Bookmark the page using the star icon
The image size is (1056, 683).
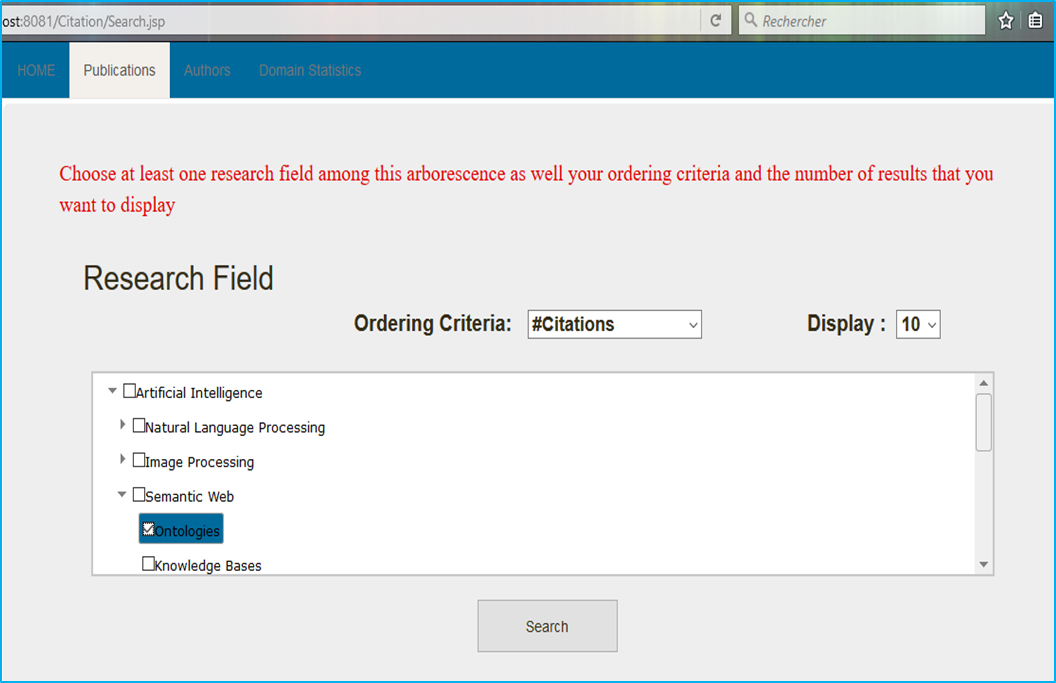click(1005, 19)
